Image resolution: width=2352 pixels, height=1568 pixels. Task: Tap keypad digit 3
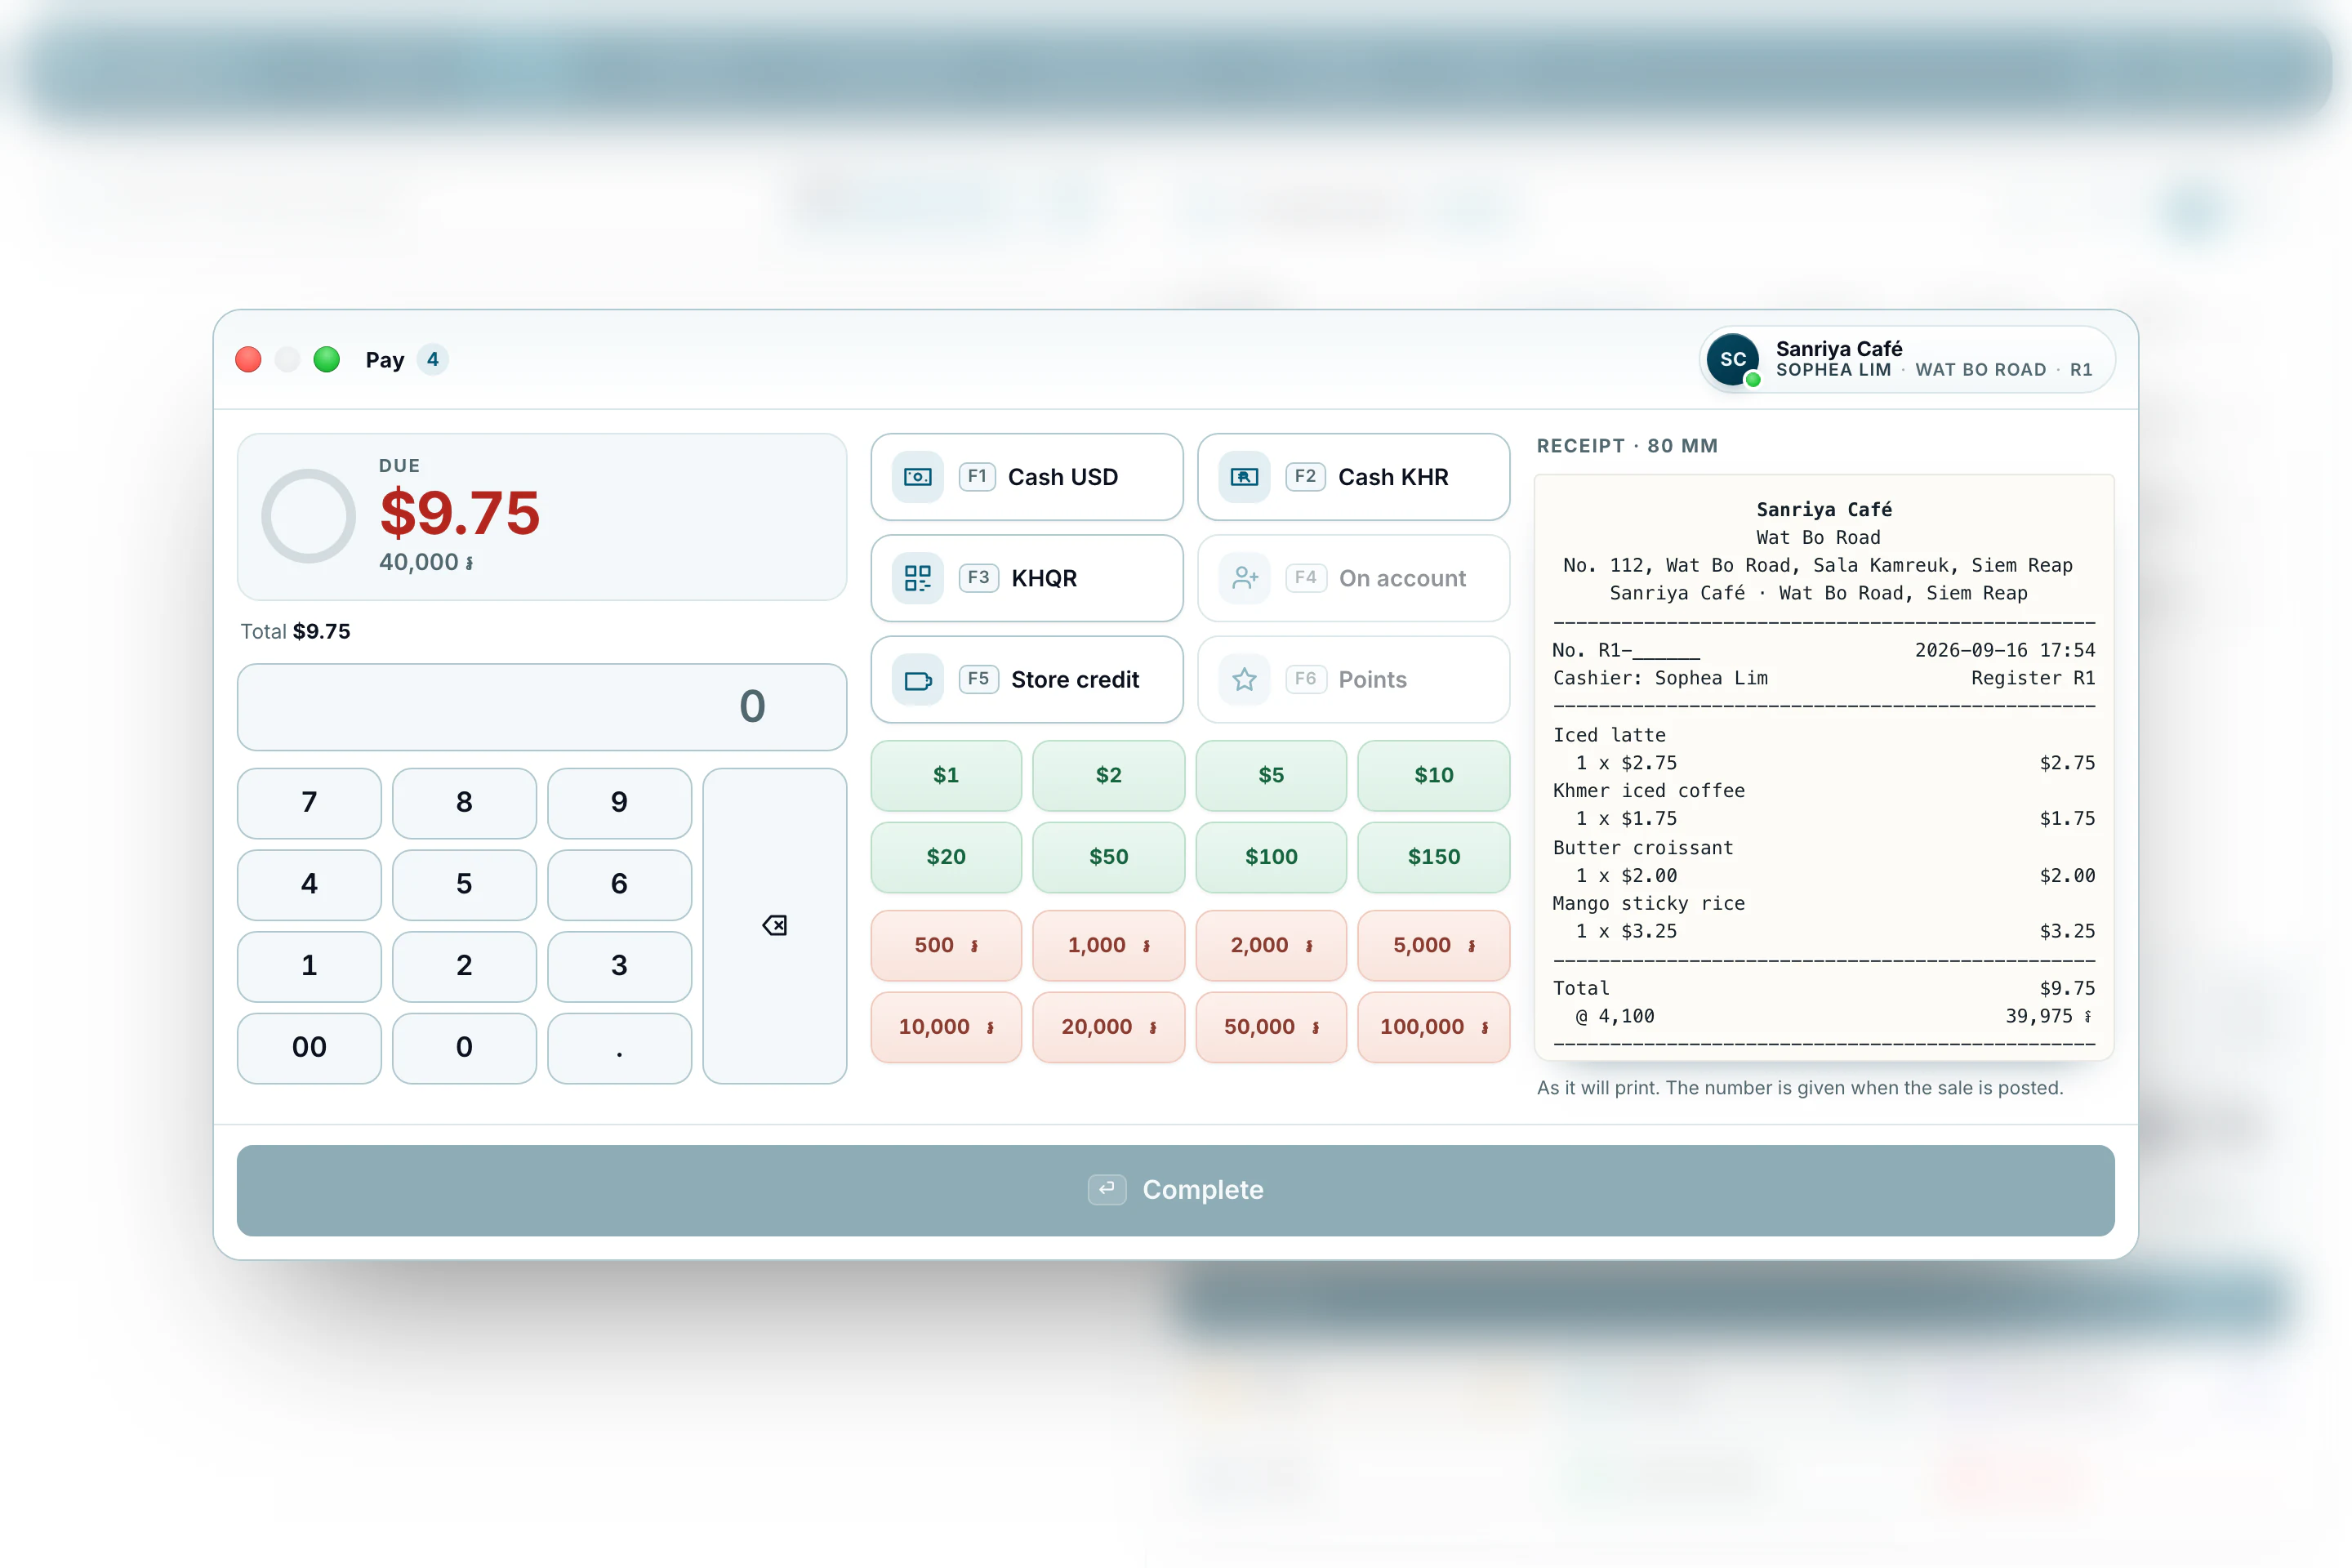click(x=619, y=966)
